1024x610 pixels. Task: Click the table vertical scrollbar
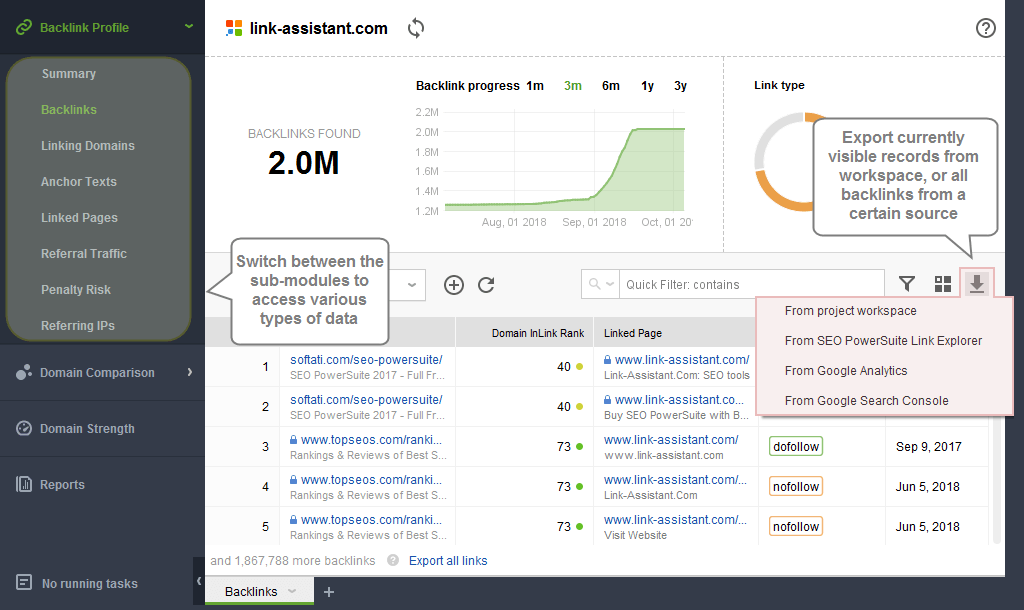click(997, 480)
